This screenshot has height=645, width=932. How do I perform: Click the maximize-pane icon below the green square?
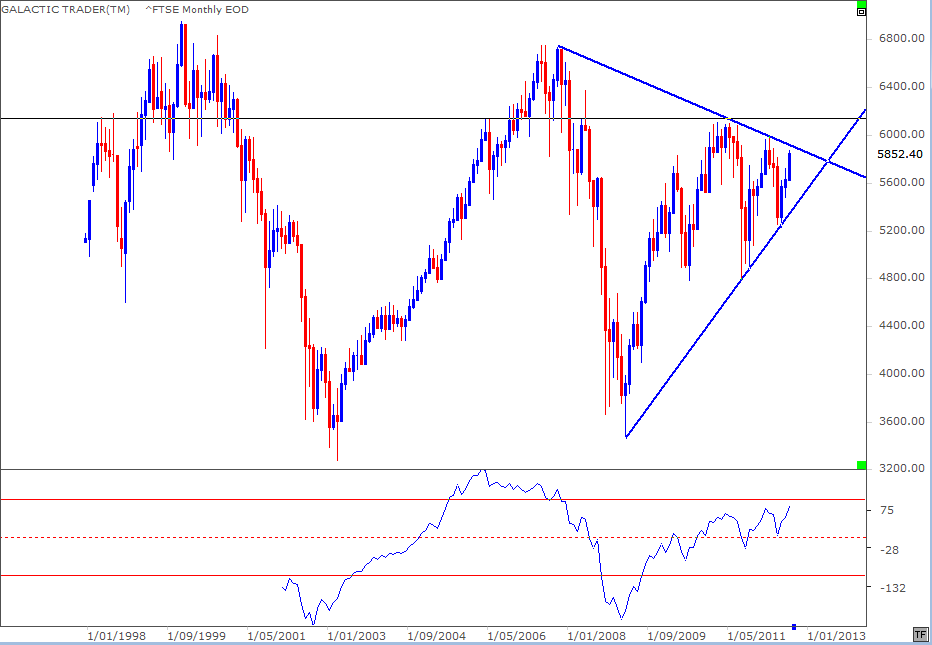[x=861, y=12]
